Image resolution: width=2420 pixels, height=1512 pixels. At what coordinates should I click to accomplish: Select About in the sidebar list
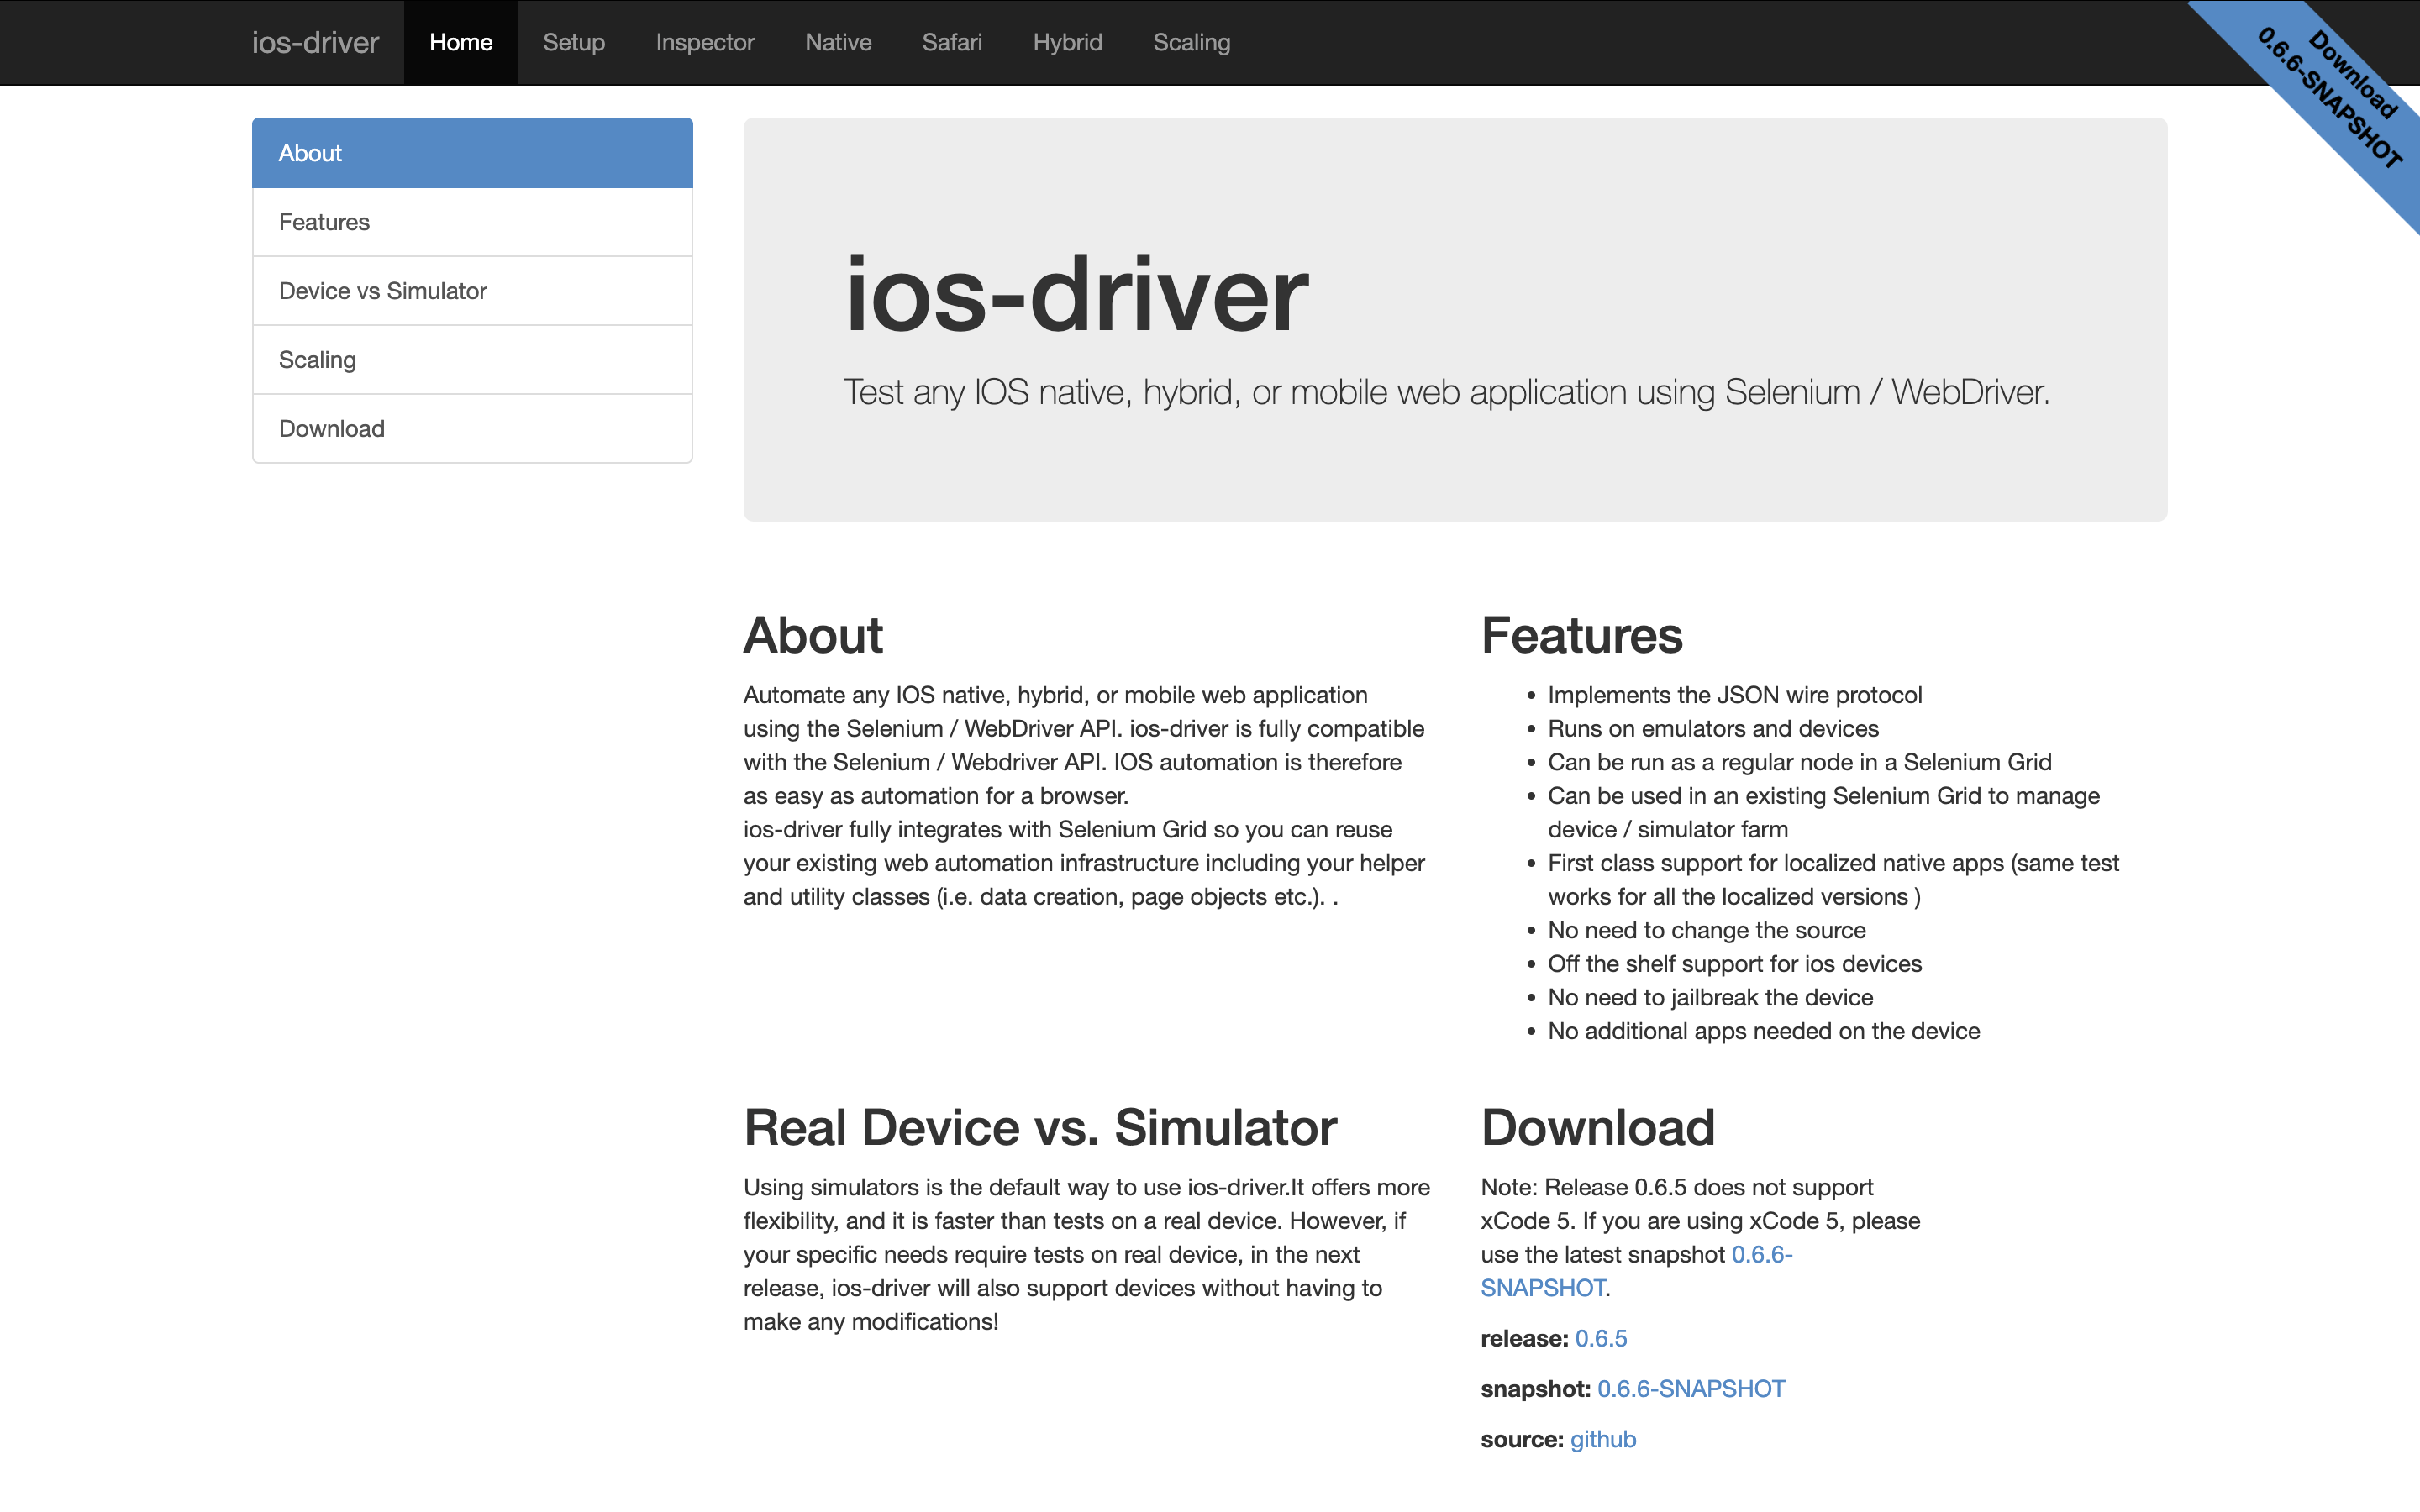tap(472, 153)
